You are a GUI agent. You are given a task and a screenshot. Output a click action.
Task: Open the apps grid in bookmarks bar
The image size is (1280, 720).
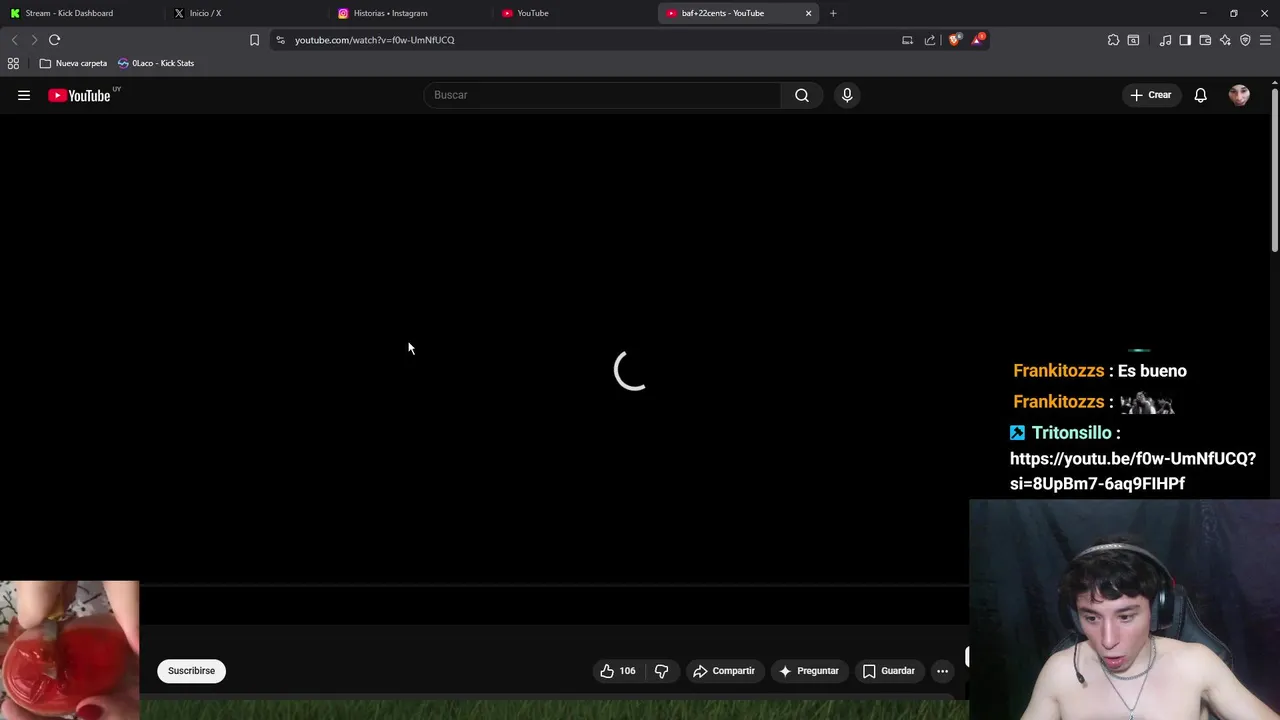(13, 63)
